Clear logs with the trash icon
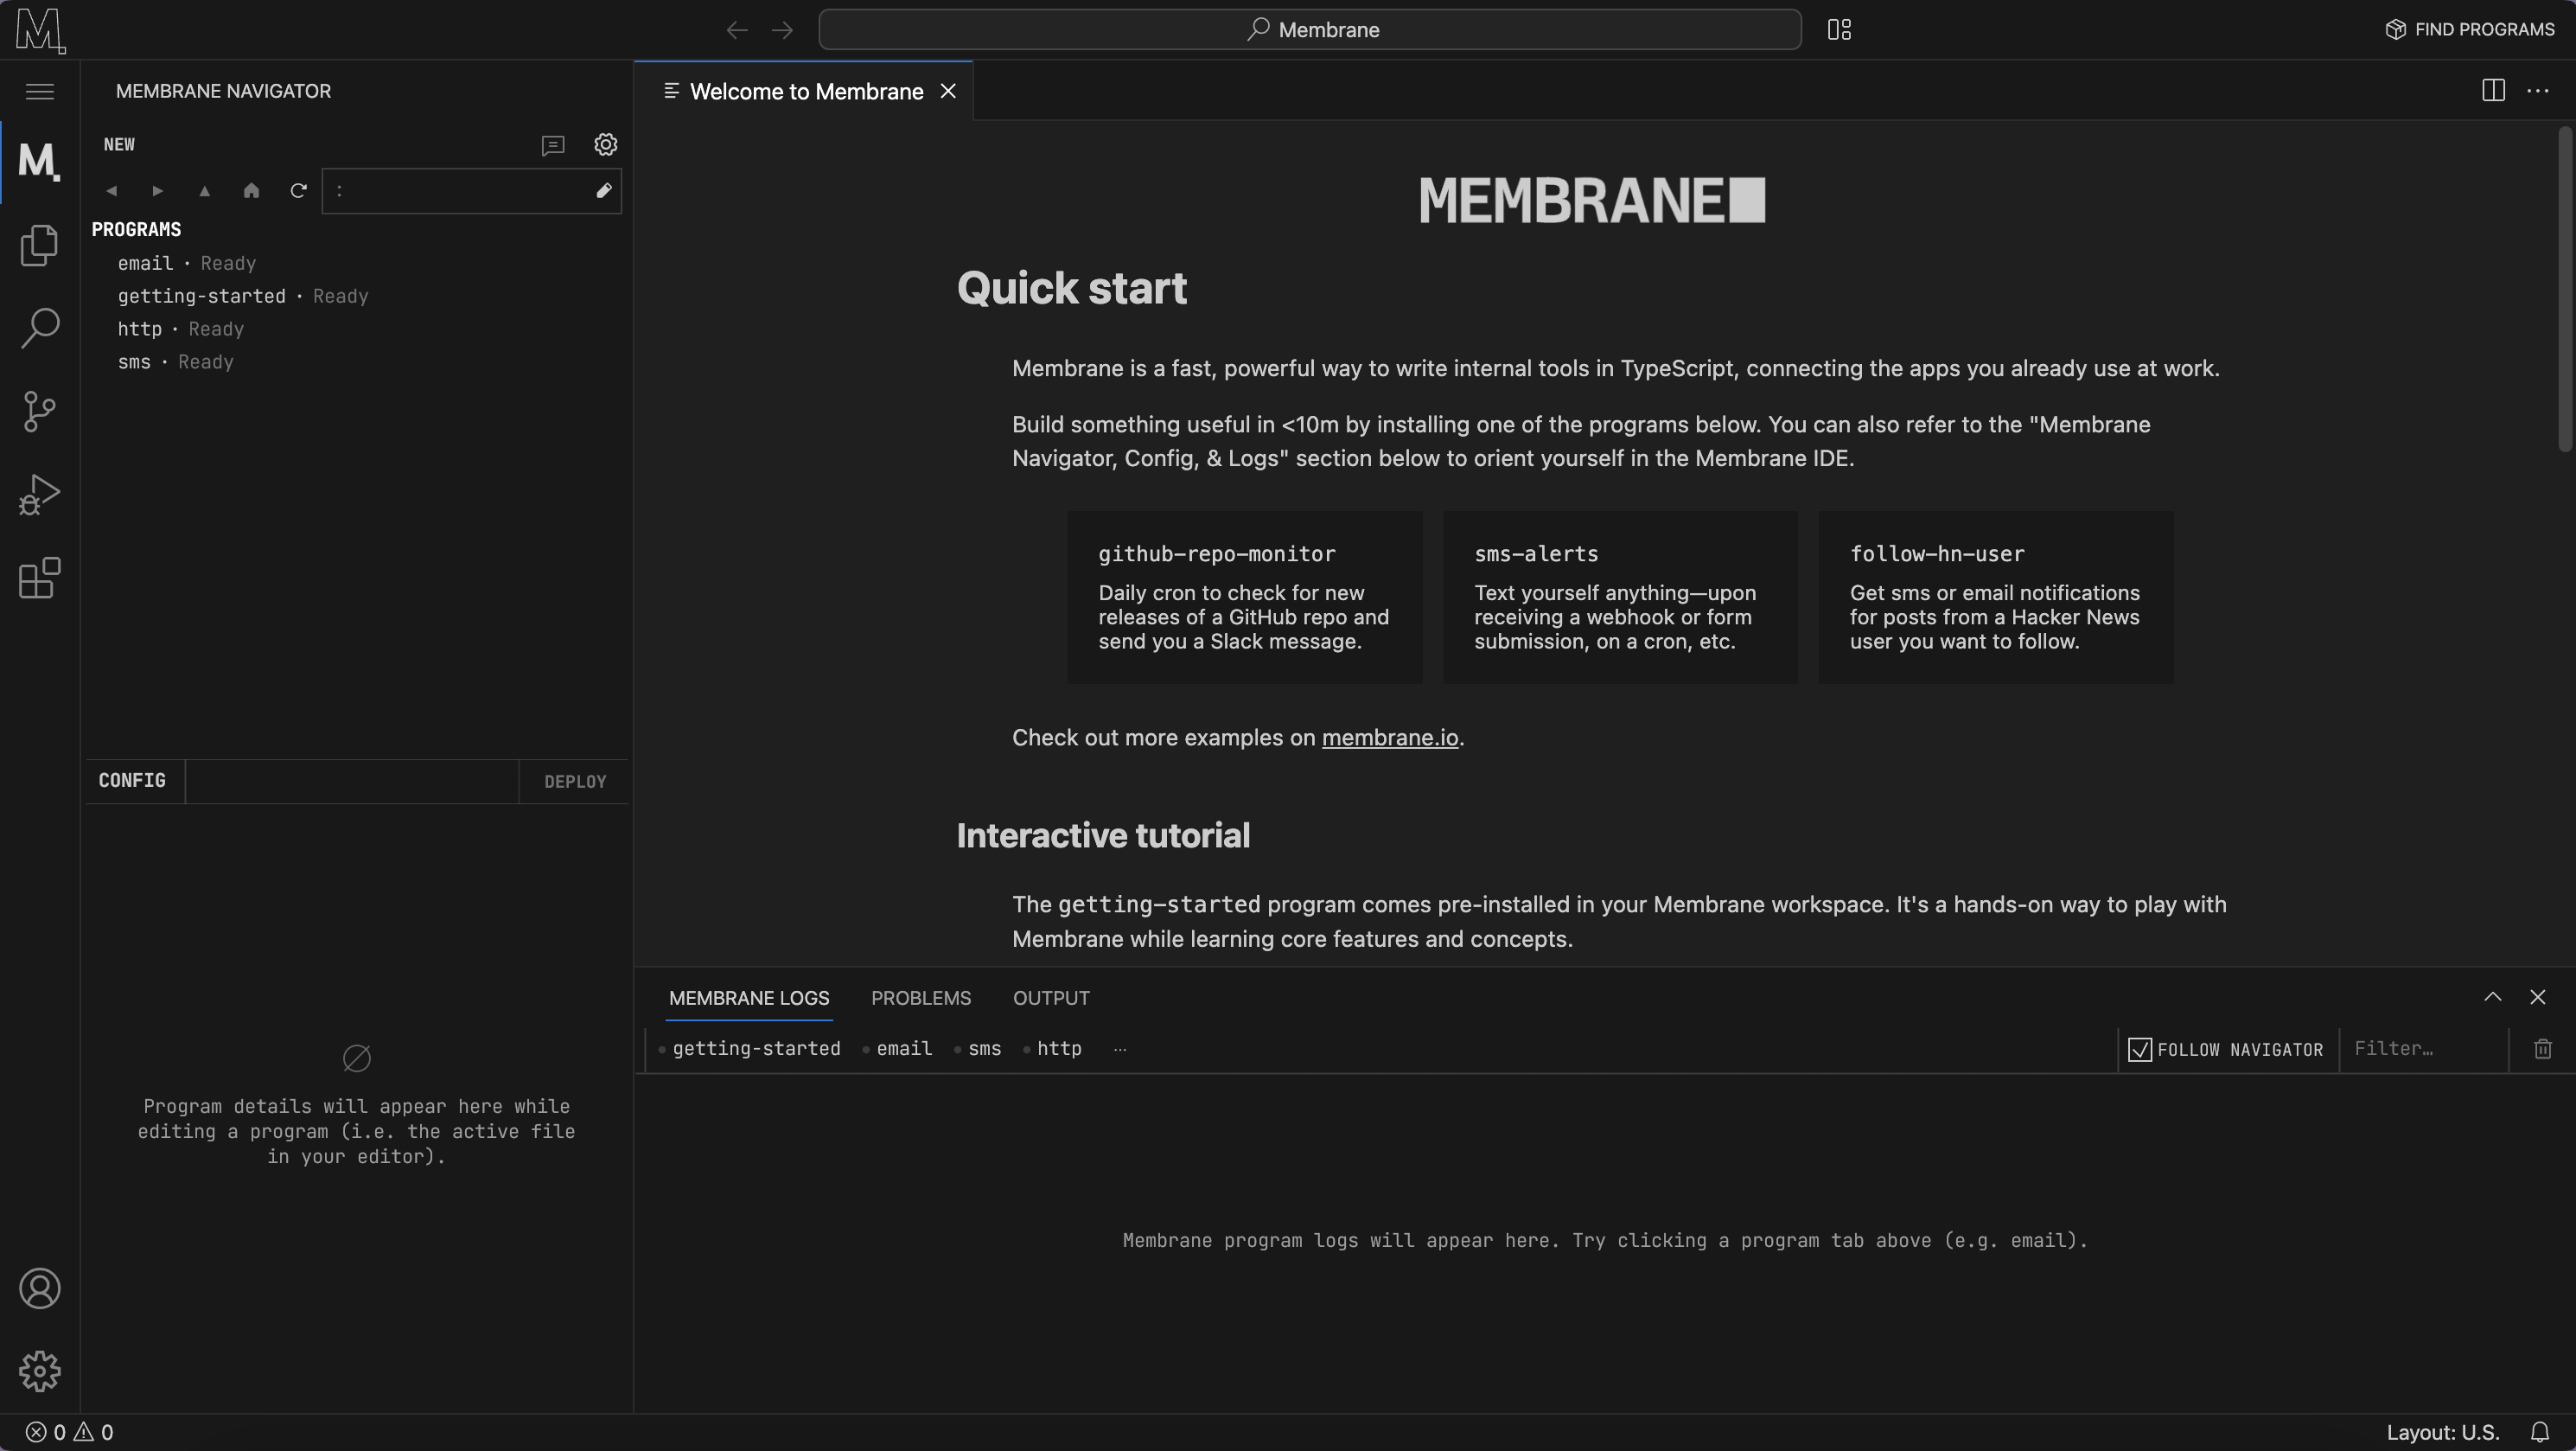The width and height of the screenshot is (2576, 1451). pyautogui.click(x=2543, y=1048)
